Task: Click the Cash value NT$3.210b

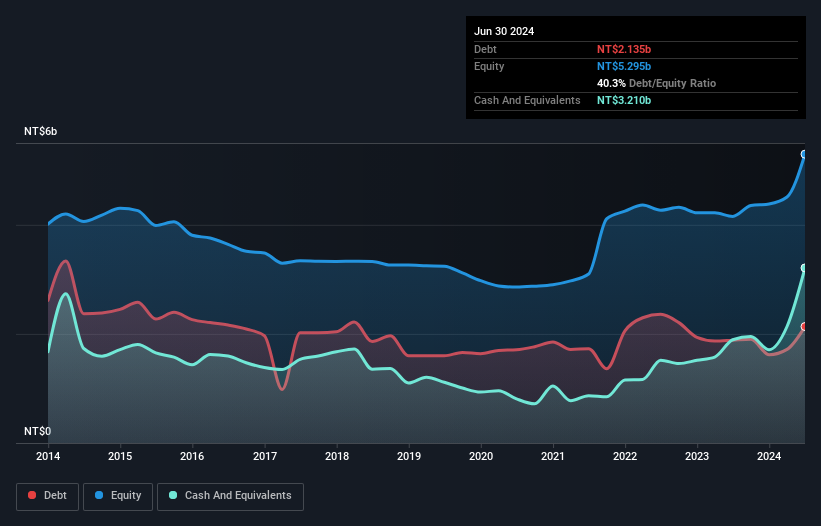Action: click(x=624, y=100)
